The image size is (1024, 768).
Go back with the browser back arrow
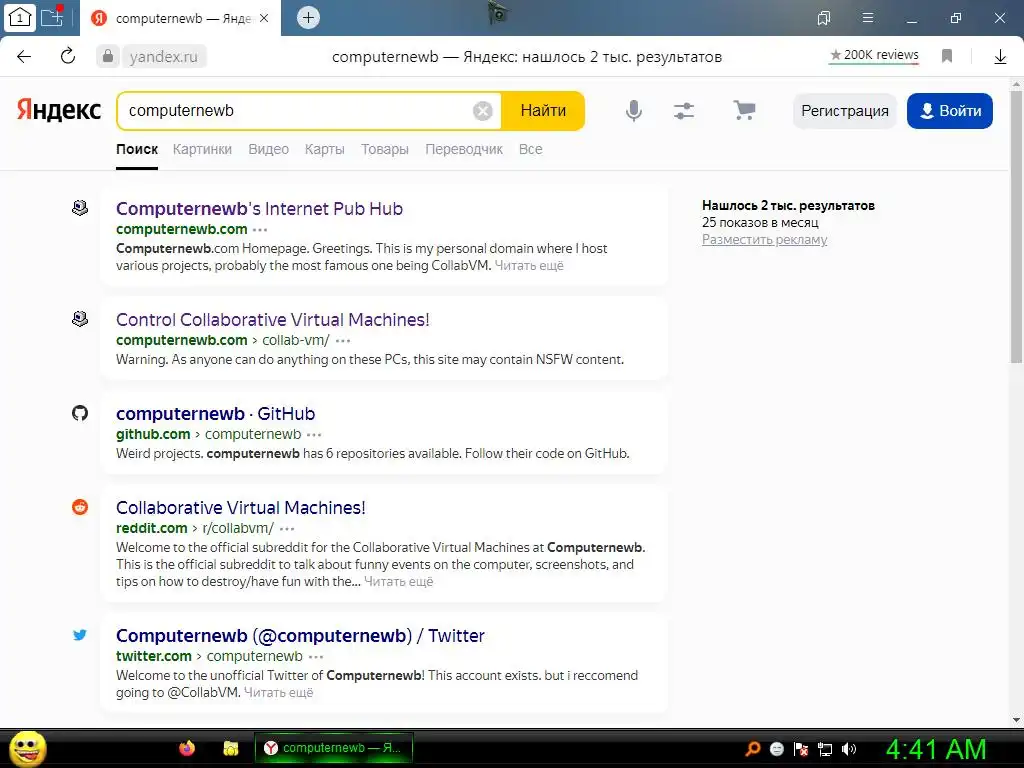[x=24, y=56]
